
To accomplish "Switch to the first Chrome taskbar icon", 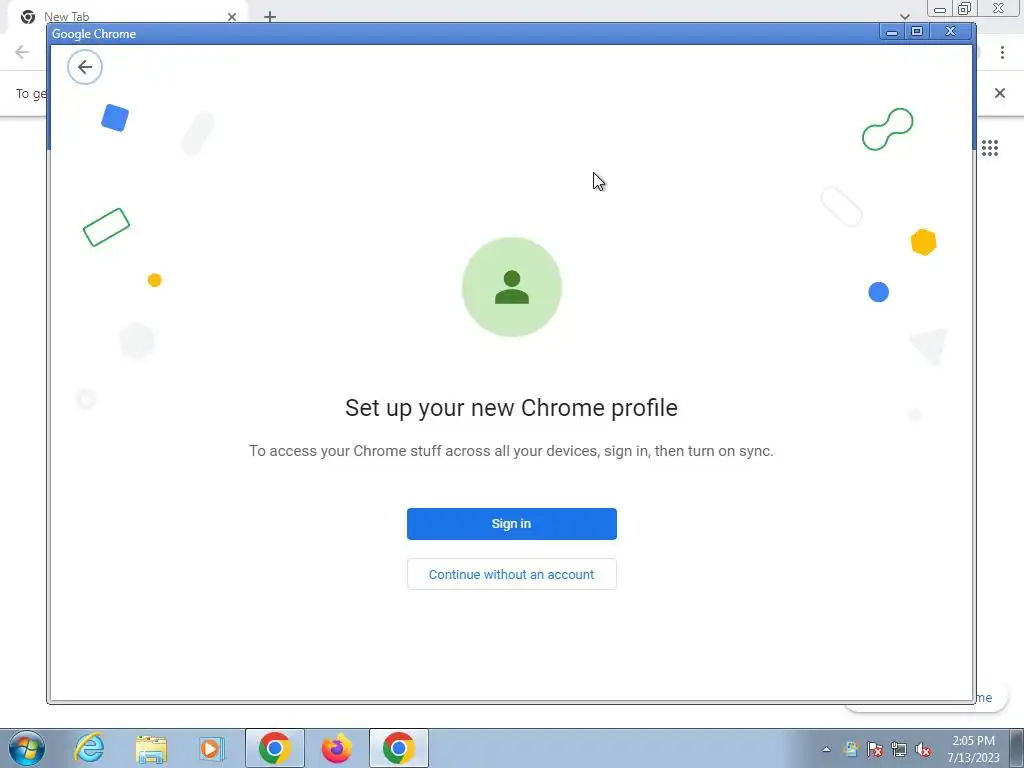I will point(275,748).
